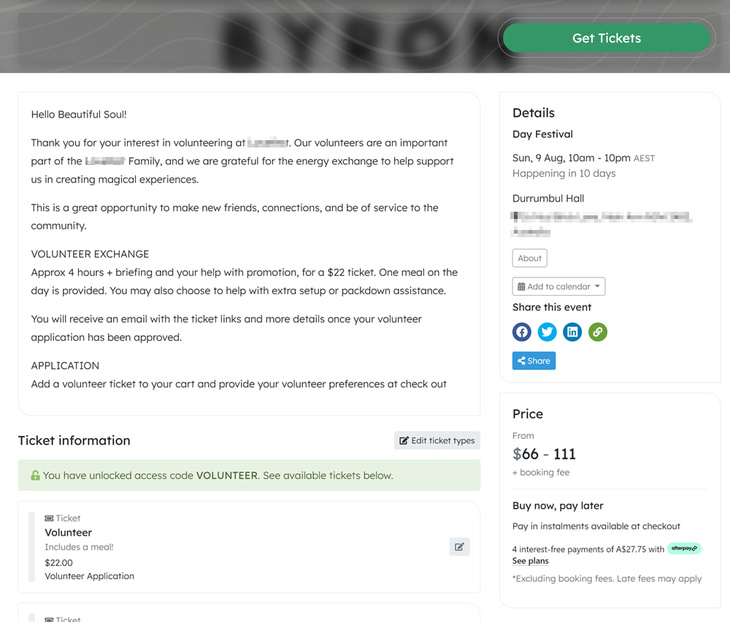
Task: Click the VOLUNTEER access code banner
Action: pos(249,475)
